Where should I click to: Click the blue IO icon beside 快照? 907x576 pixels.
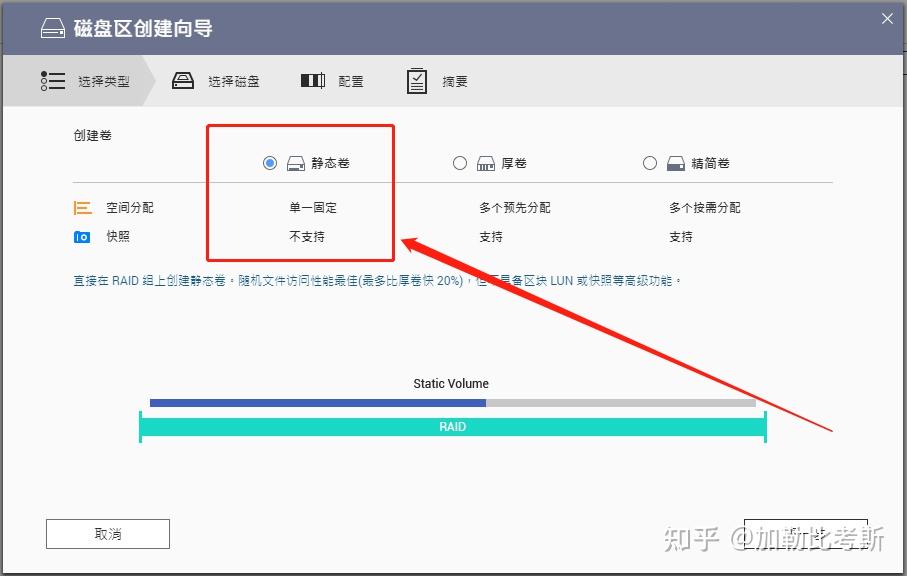(83, 237)
